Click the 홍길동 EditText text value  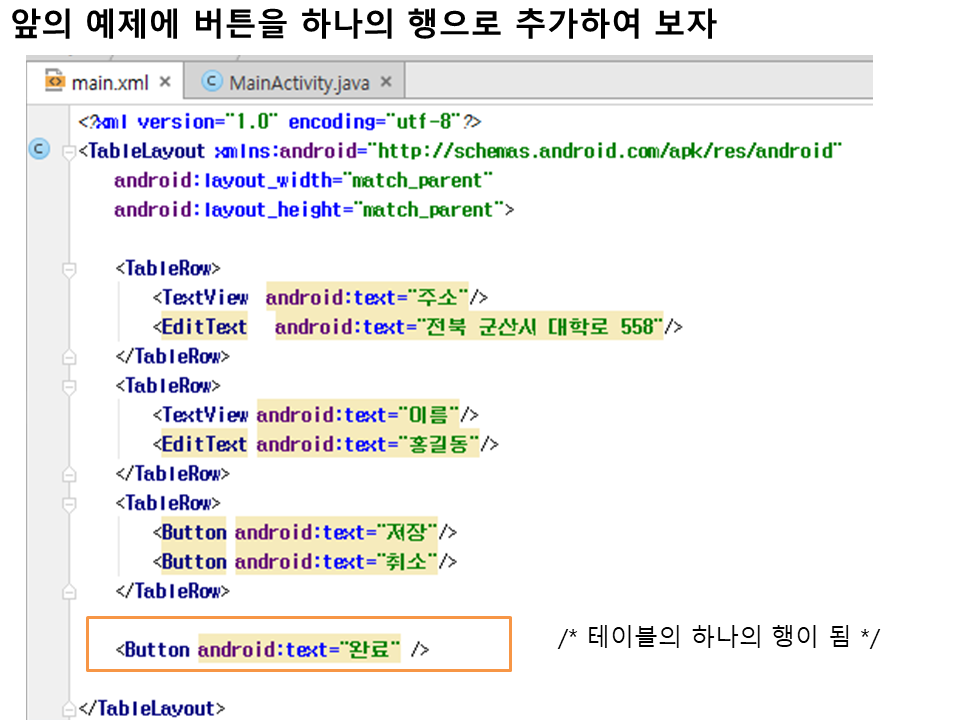tap(440, 444)
